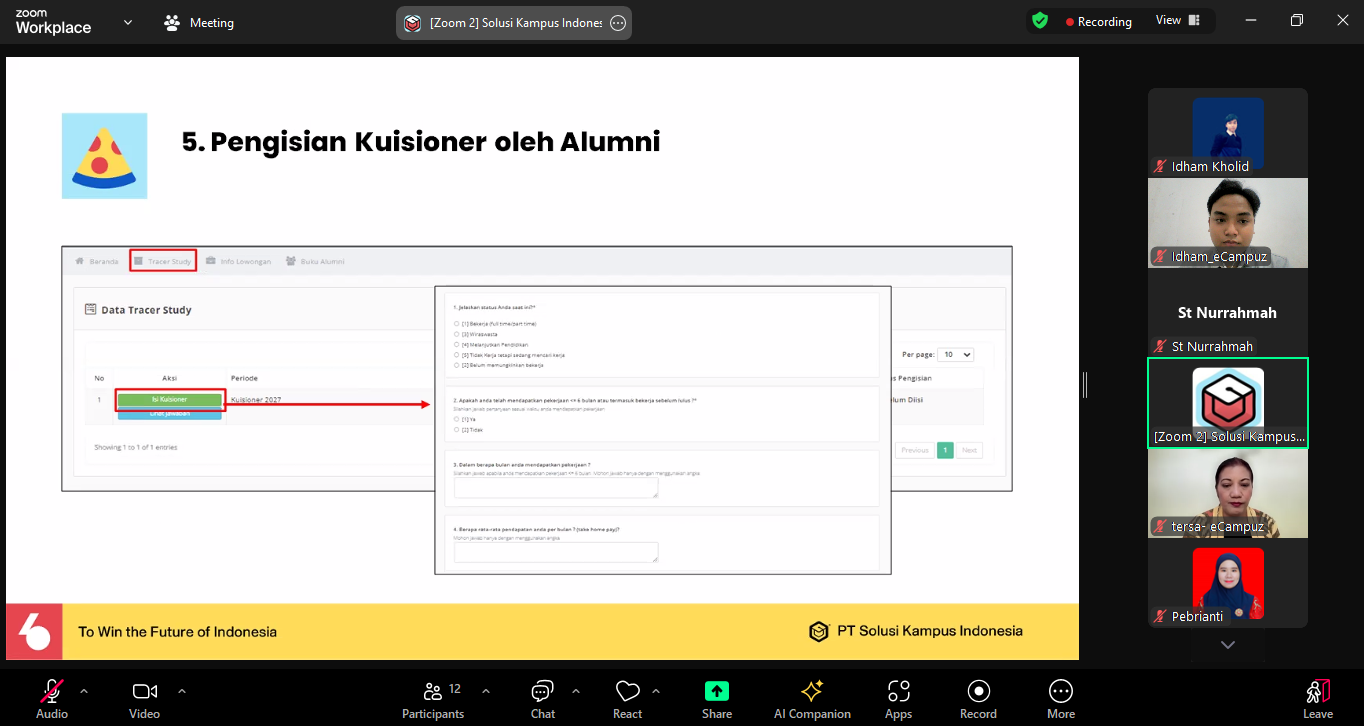
Task: Expand the Zoom Workplace dropdown arrow
Action: (x=128, y=22)
